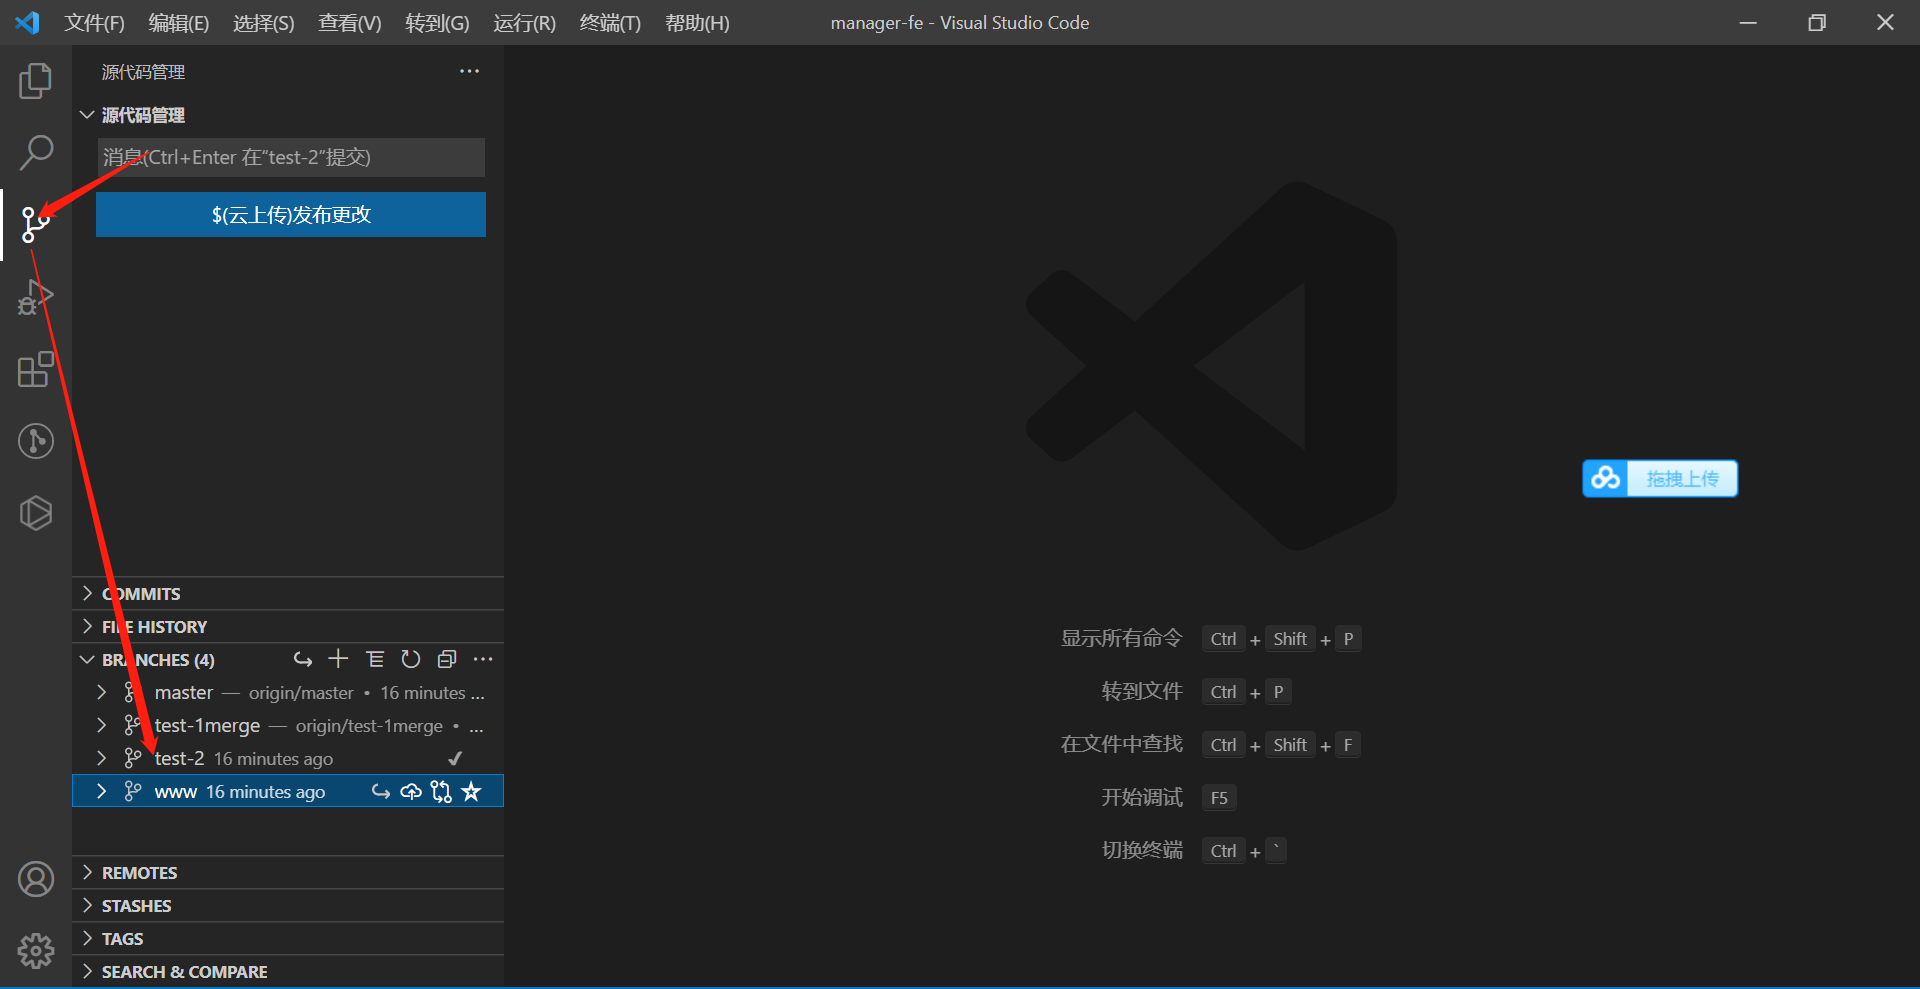Select the master branch row
1920x989 pixels.
[x=288, y=692]
